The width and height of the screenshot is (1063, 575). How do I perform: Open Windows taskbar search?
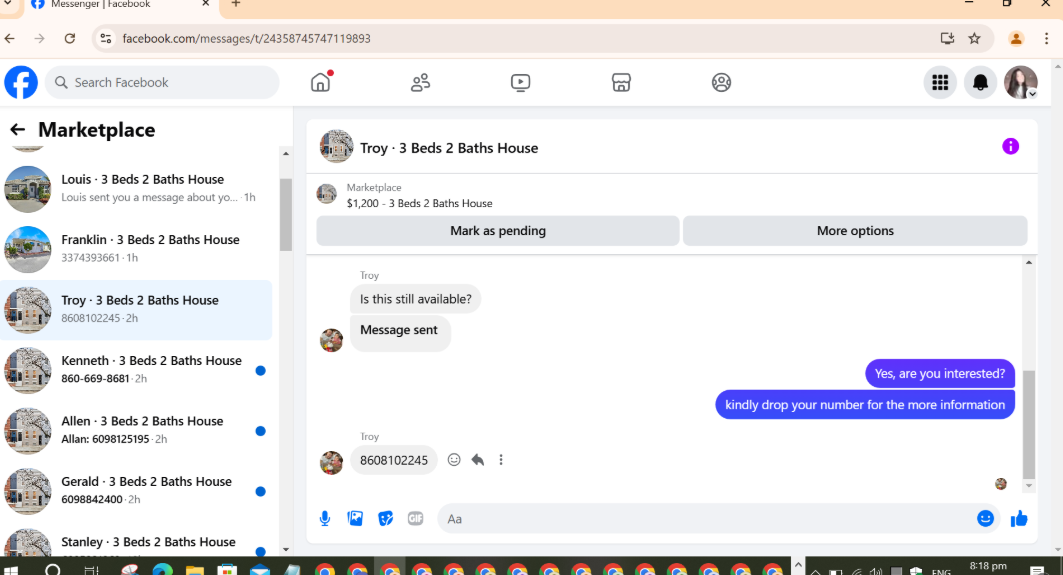(x=53, y=570)
